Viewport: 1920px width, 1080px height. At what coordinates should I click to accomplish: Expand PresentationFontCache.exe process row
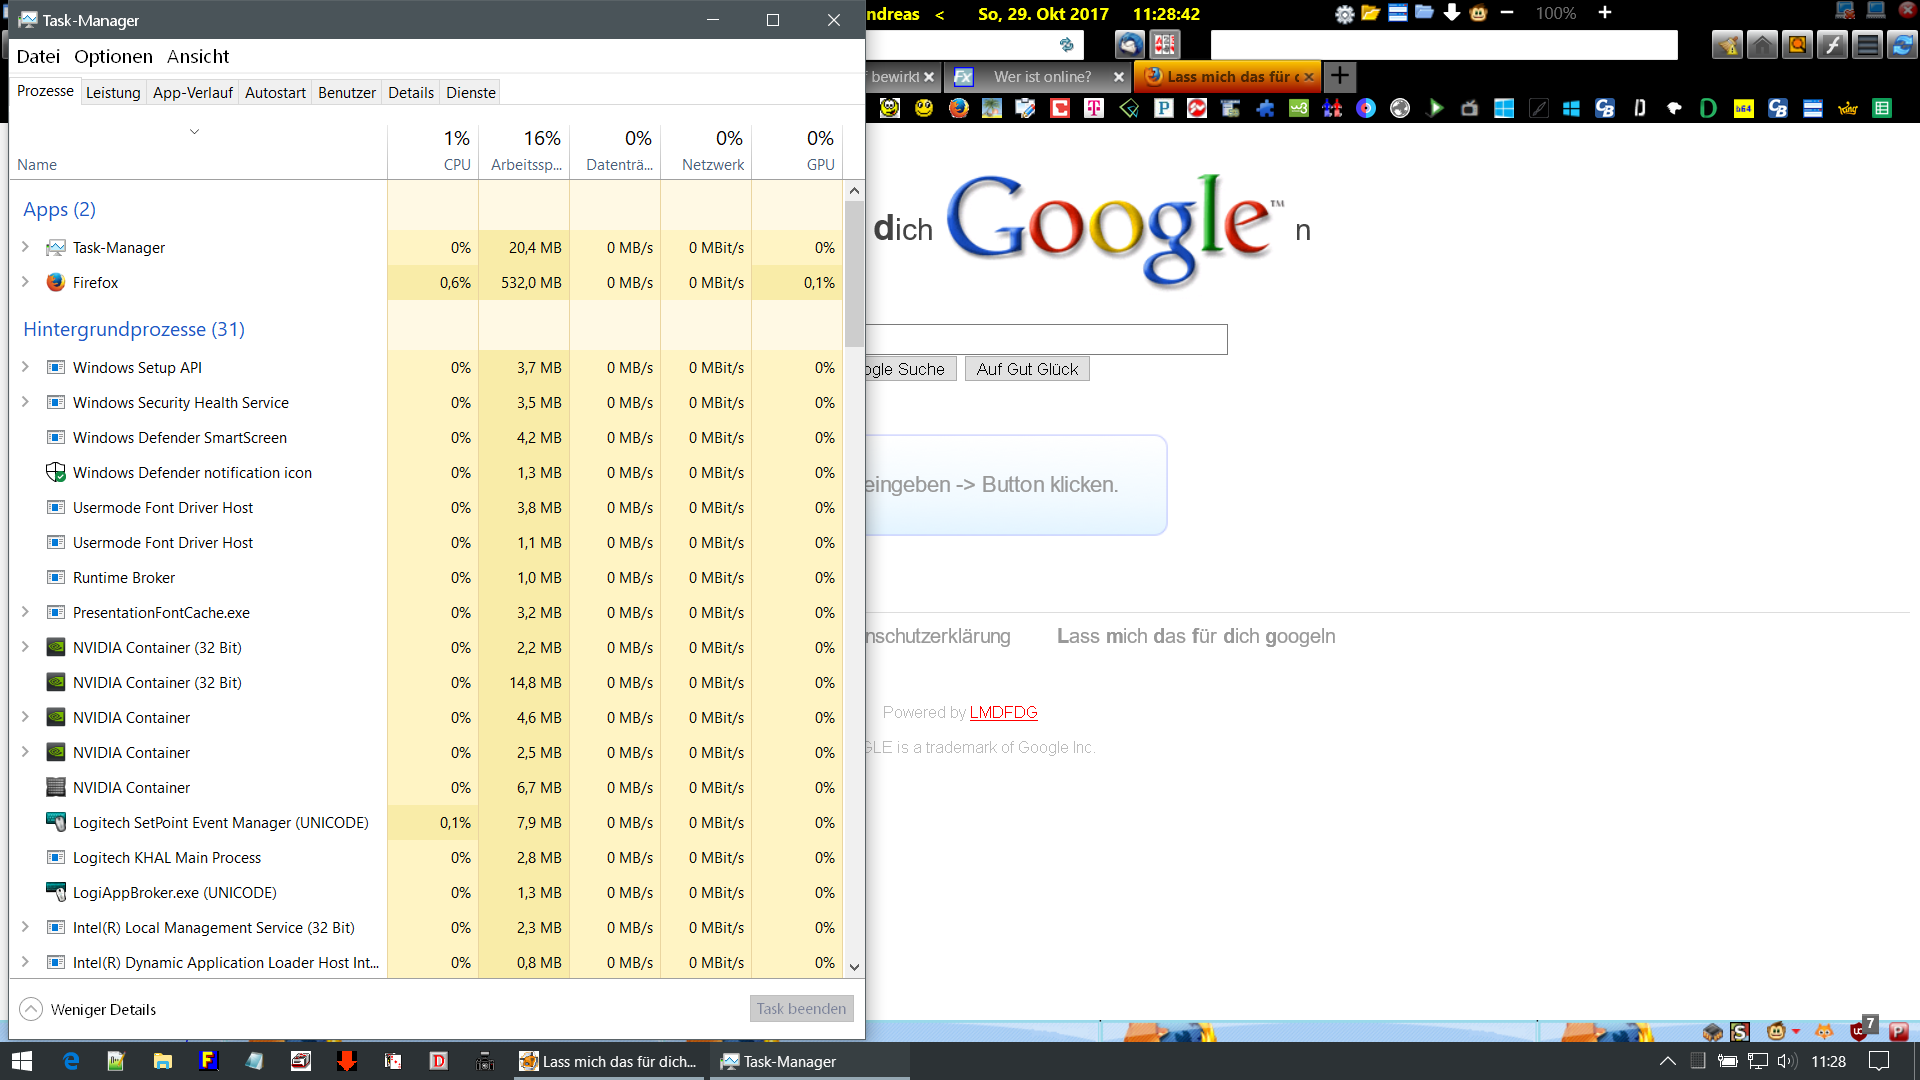point(25,612)
